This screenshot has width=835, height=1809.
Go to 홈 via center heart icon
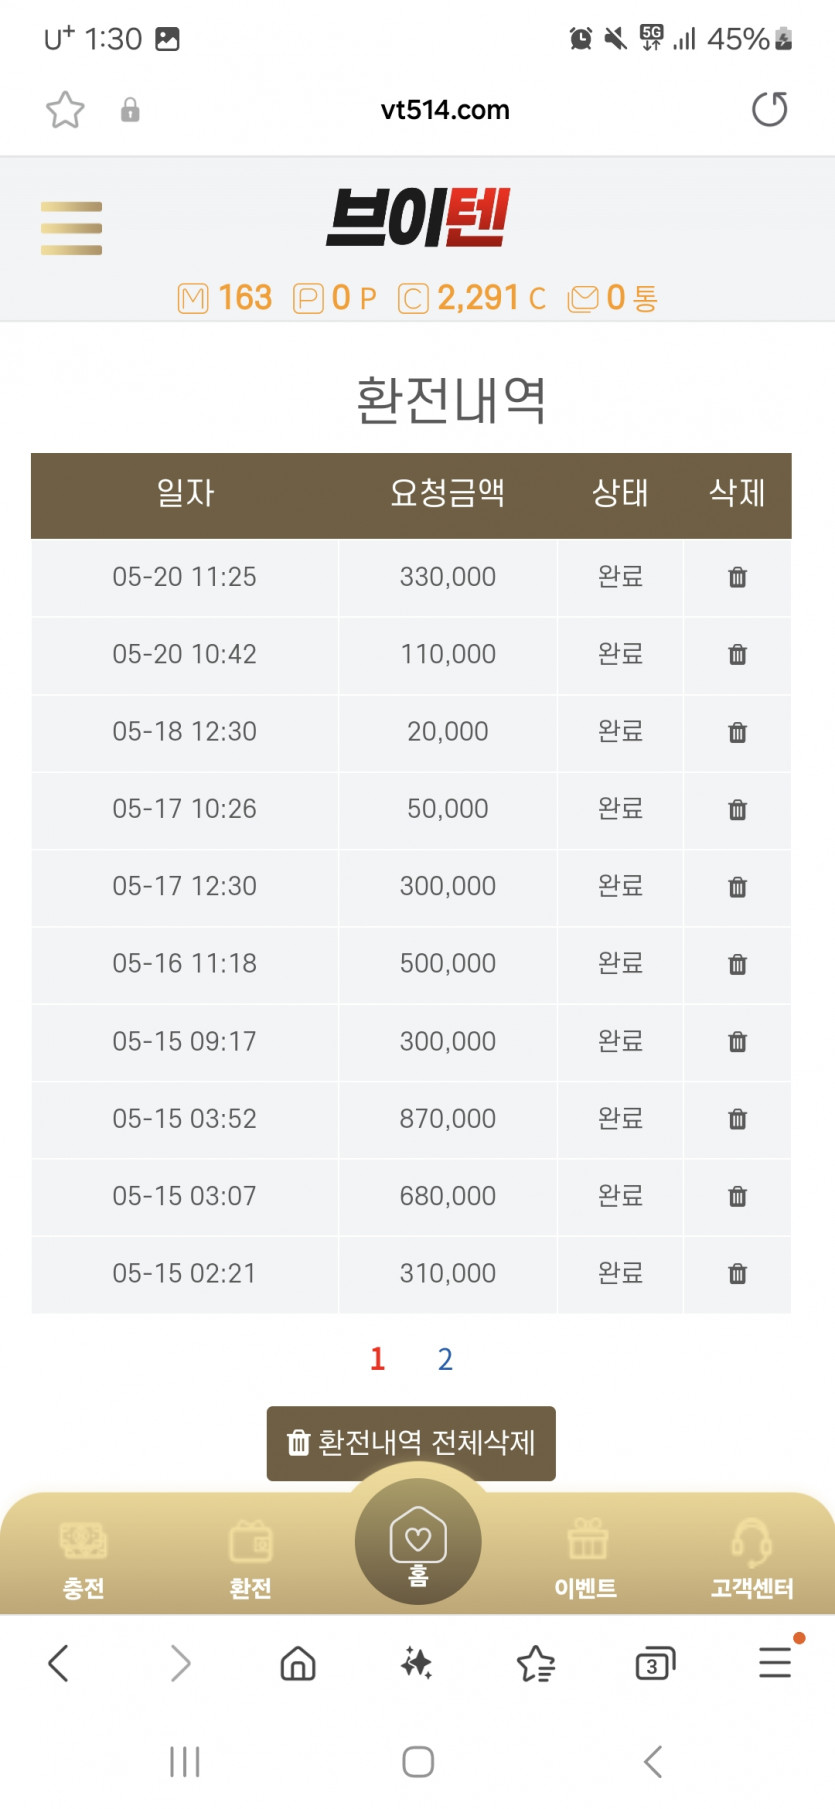coord(418,1541)
